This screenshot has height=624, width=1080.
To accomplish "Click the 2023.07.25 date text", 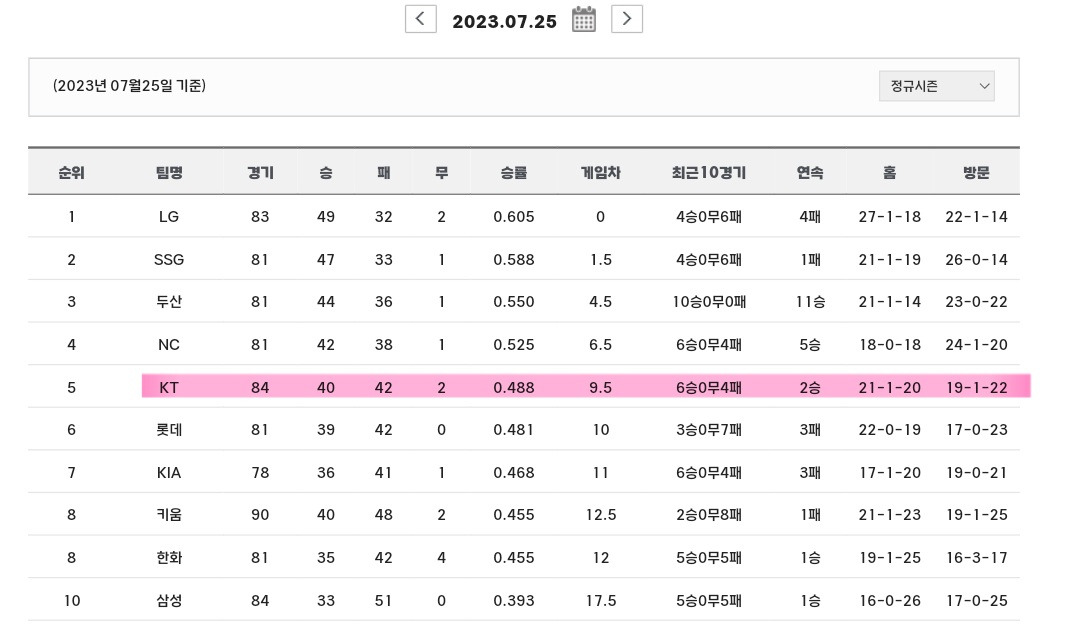I will (504, 21).
